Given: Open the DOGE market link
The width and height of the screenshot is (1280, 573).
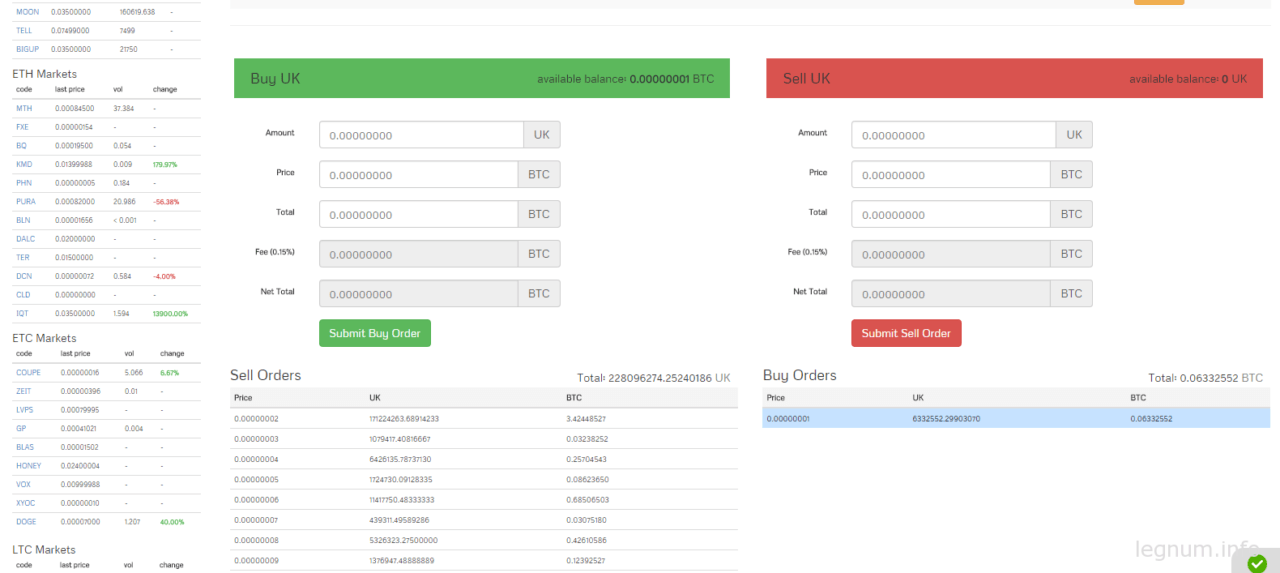Looking at the screenshot, I should (x=26, y=521).
